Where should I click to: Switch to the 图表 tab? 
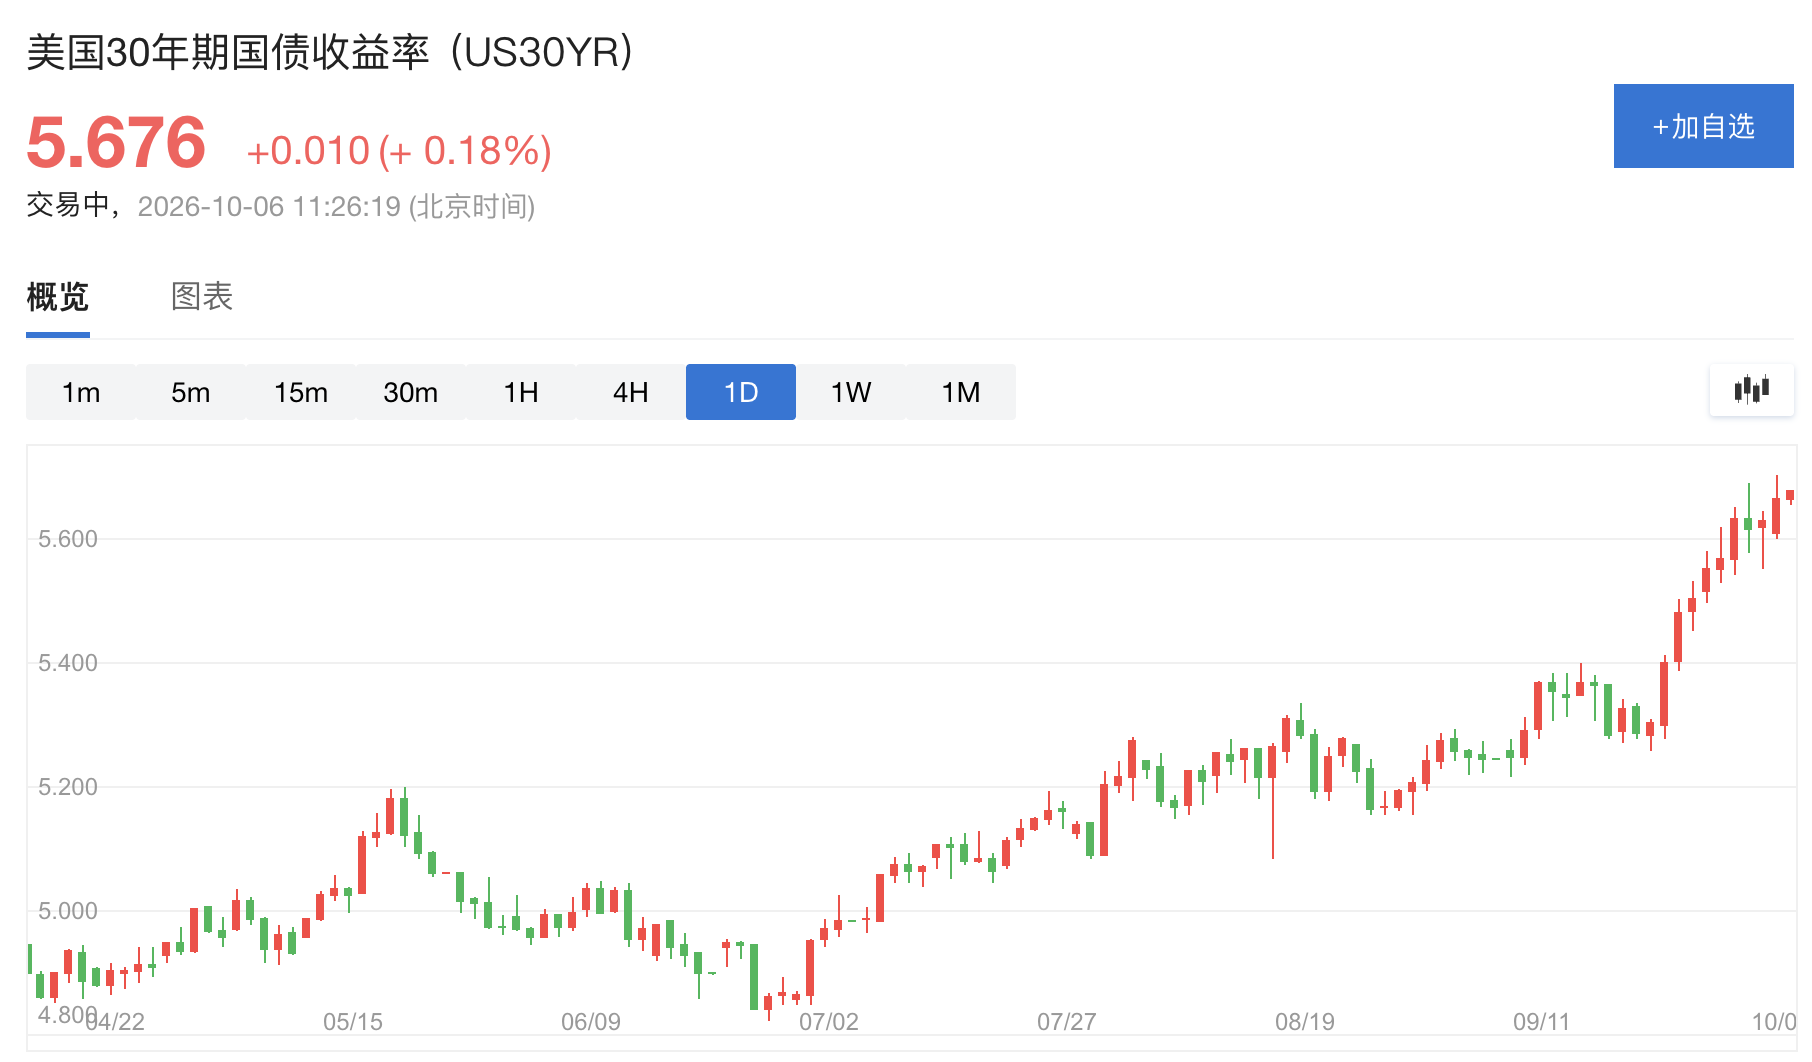(x=202, y=297)
